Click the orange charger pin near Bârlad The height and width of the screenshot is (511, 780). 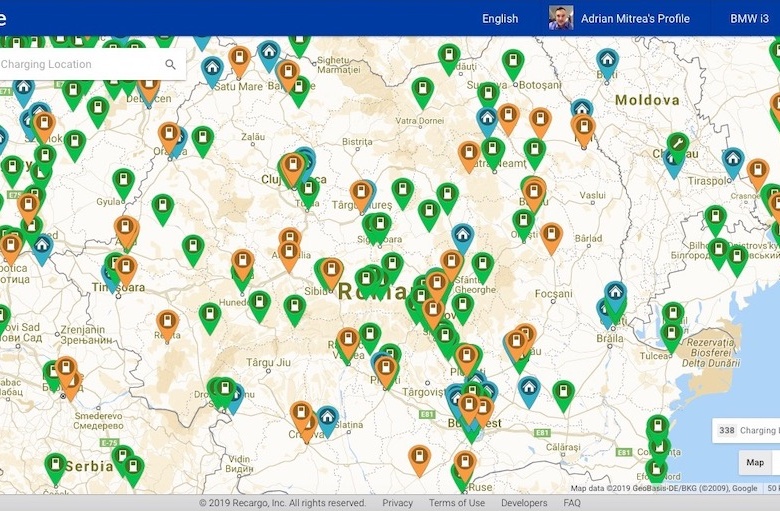551,236
